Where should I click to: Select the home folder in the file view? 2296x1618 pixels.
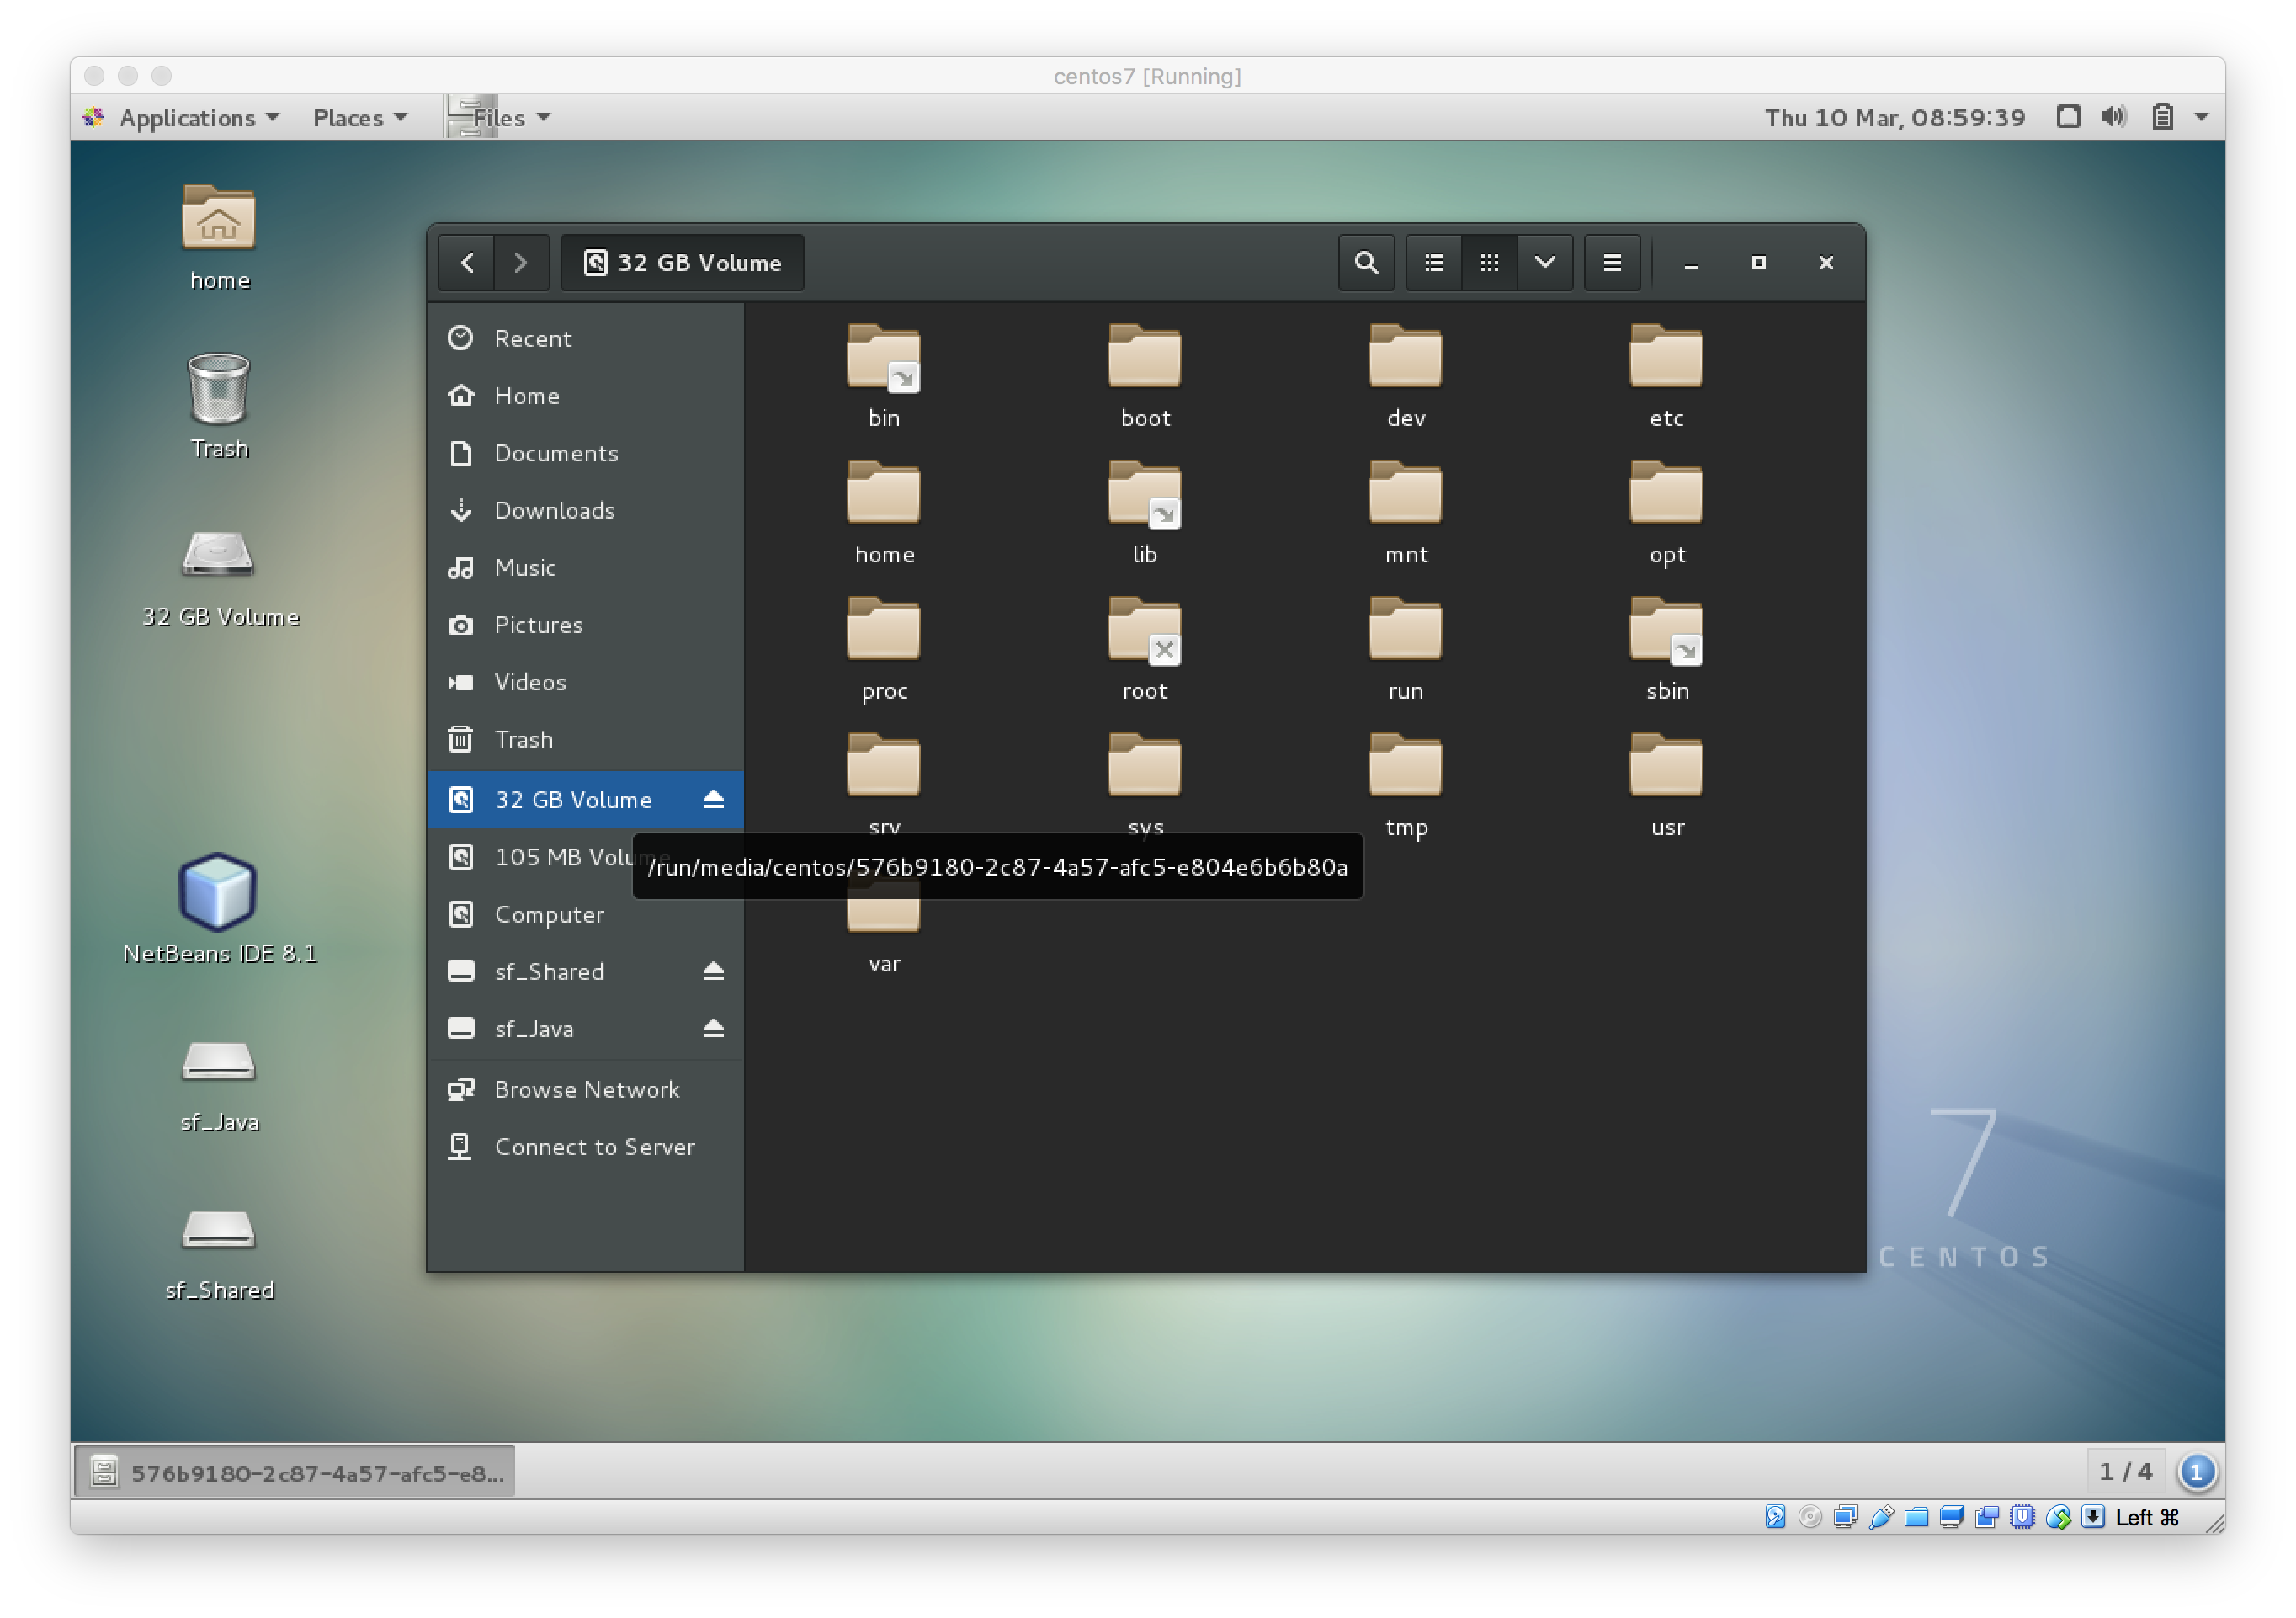point(884,513)
